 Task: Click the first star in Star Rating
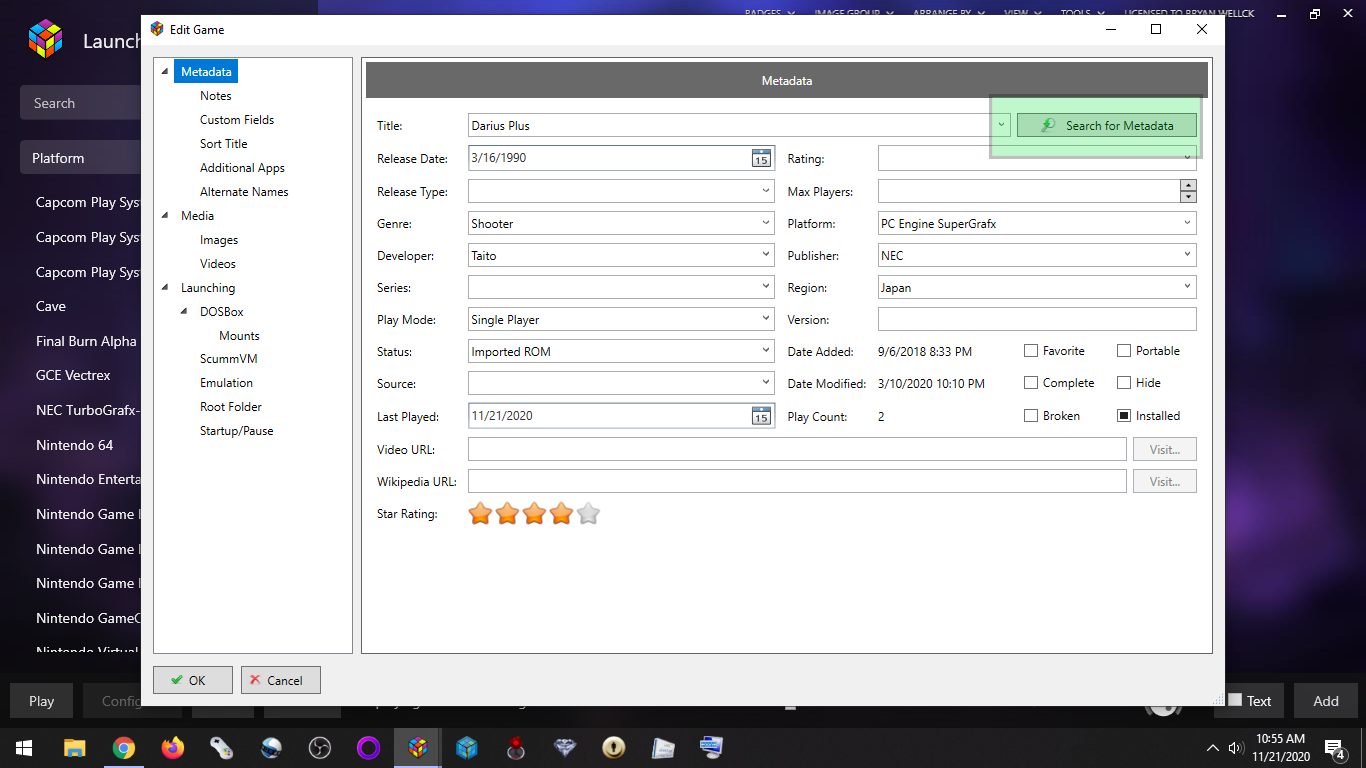[x=481, y=514]
